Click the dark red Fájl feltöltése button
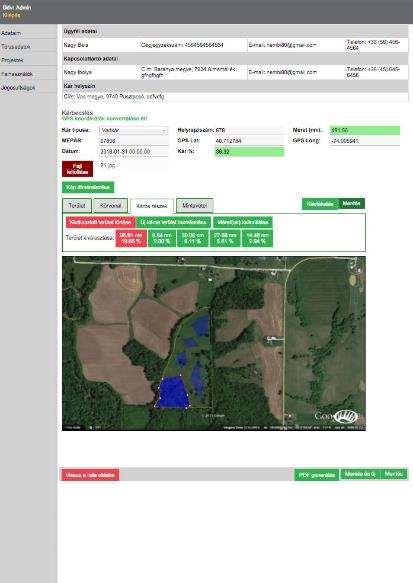Screen dimensions: 413x583 pos(77,169)
